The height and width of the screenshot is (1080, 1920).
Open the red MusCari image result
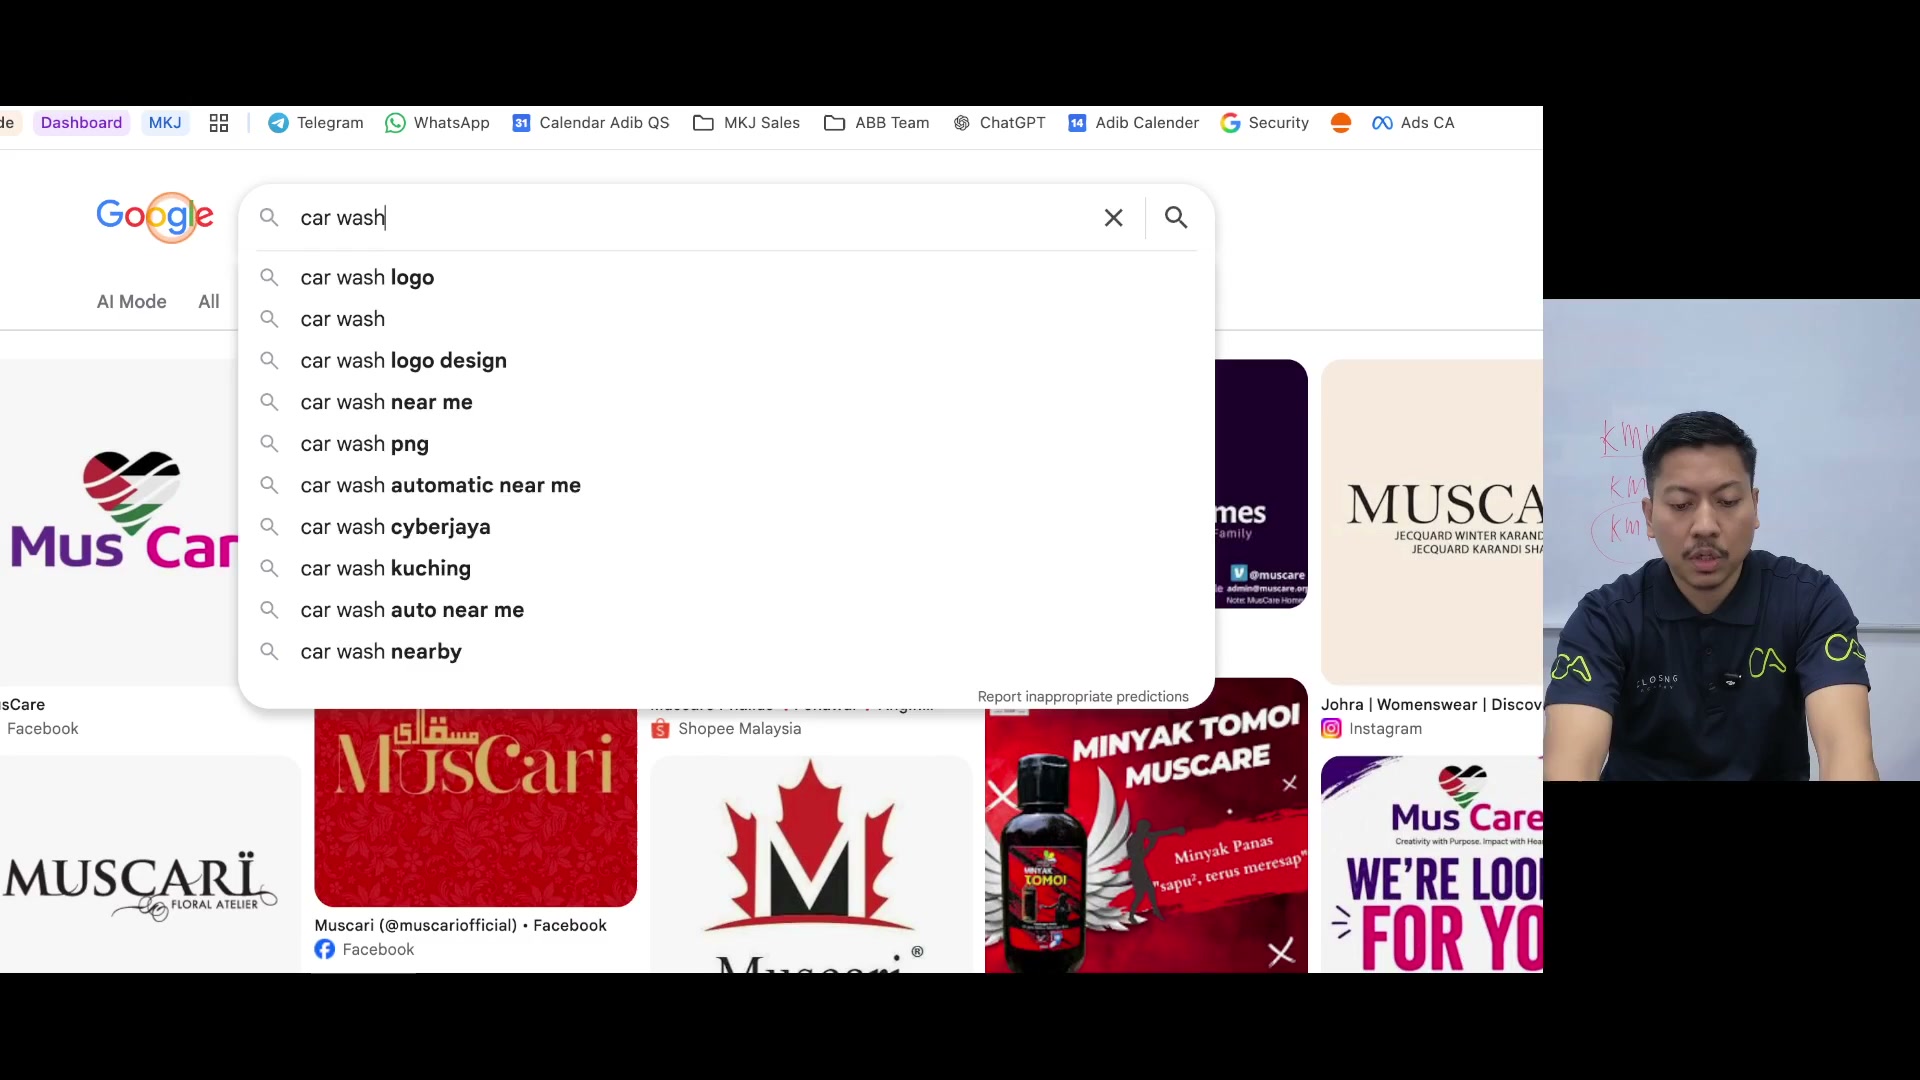click(x=475, y=807)
